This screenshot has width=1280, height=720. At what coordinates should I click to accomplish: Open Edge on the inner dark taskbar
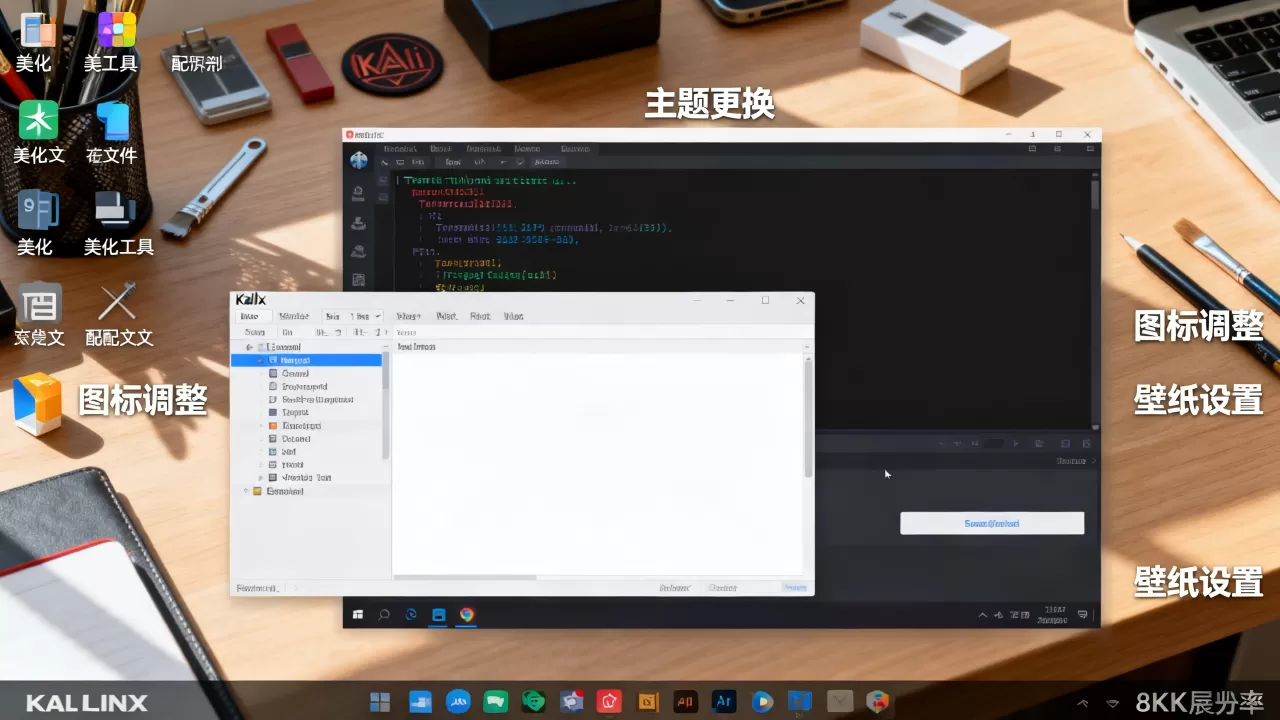tap(411, 614)
